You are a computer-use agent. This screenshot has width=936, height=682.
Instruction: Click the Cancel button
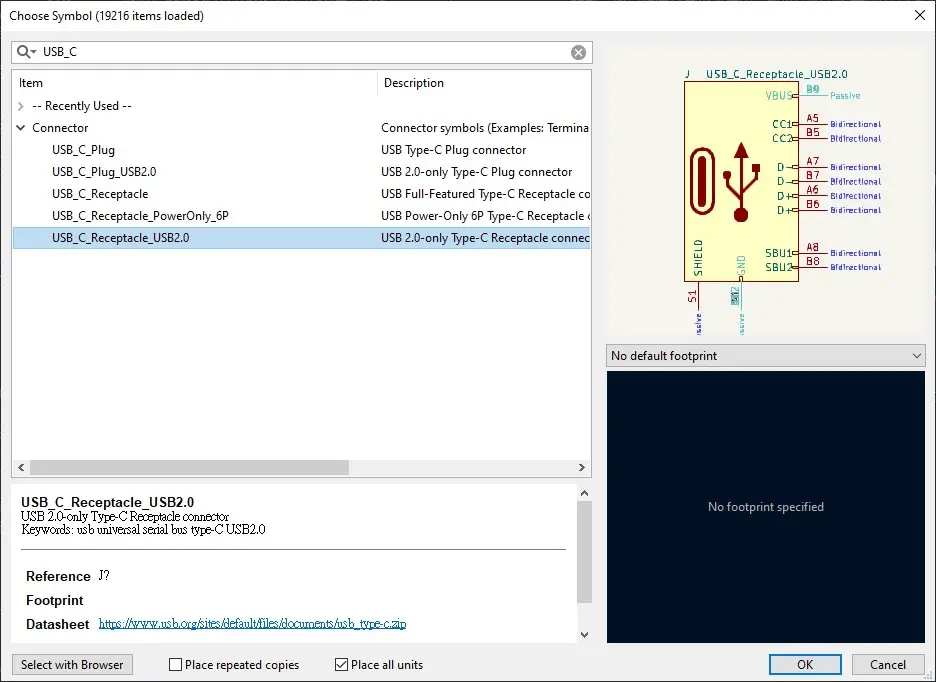888,665
